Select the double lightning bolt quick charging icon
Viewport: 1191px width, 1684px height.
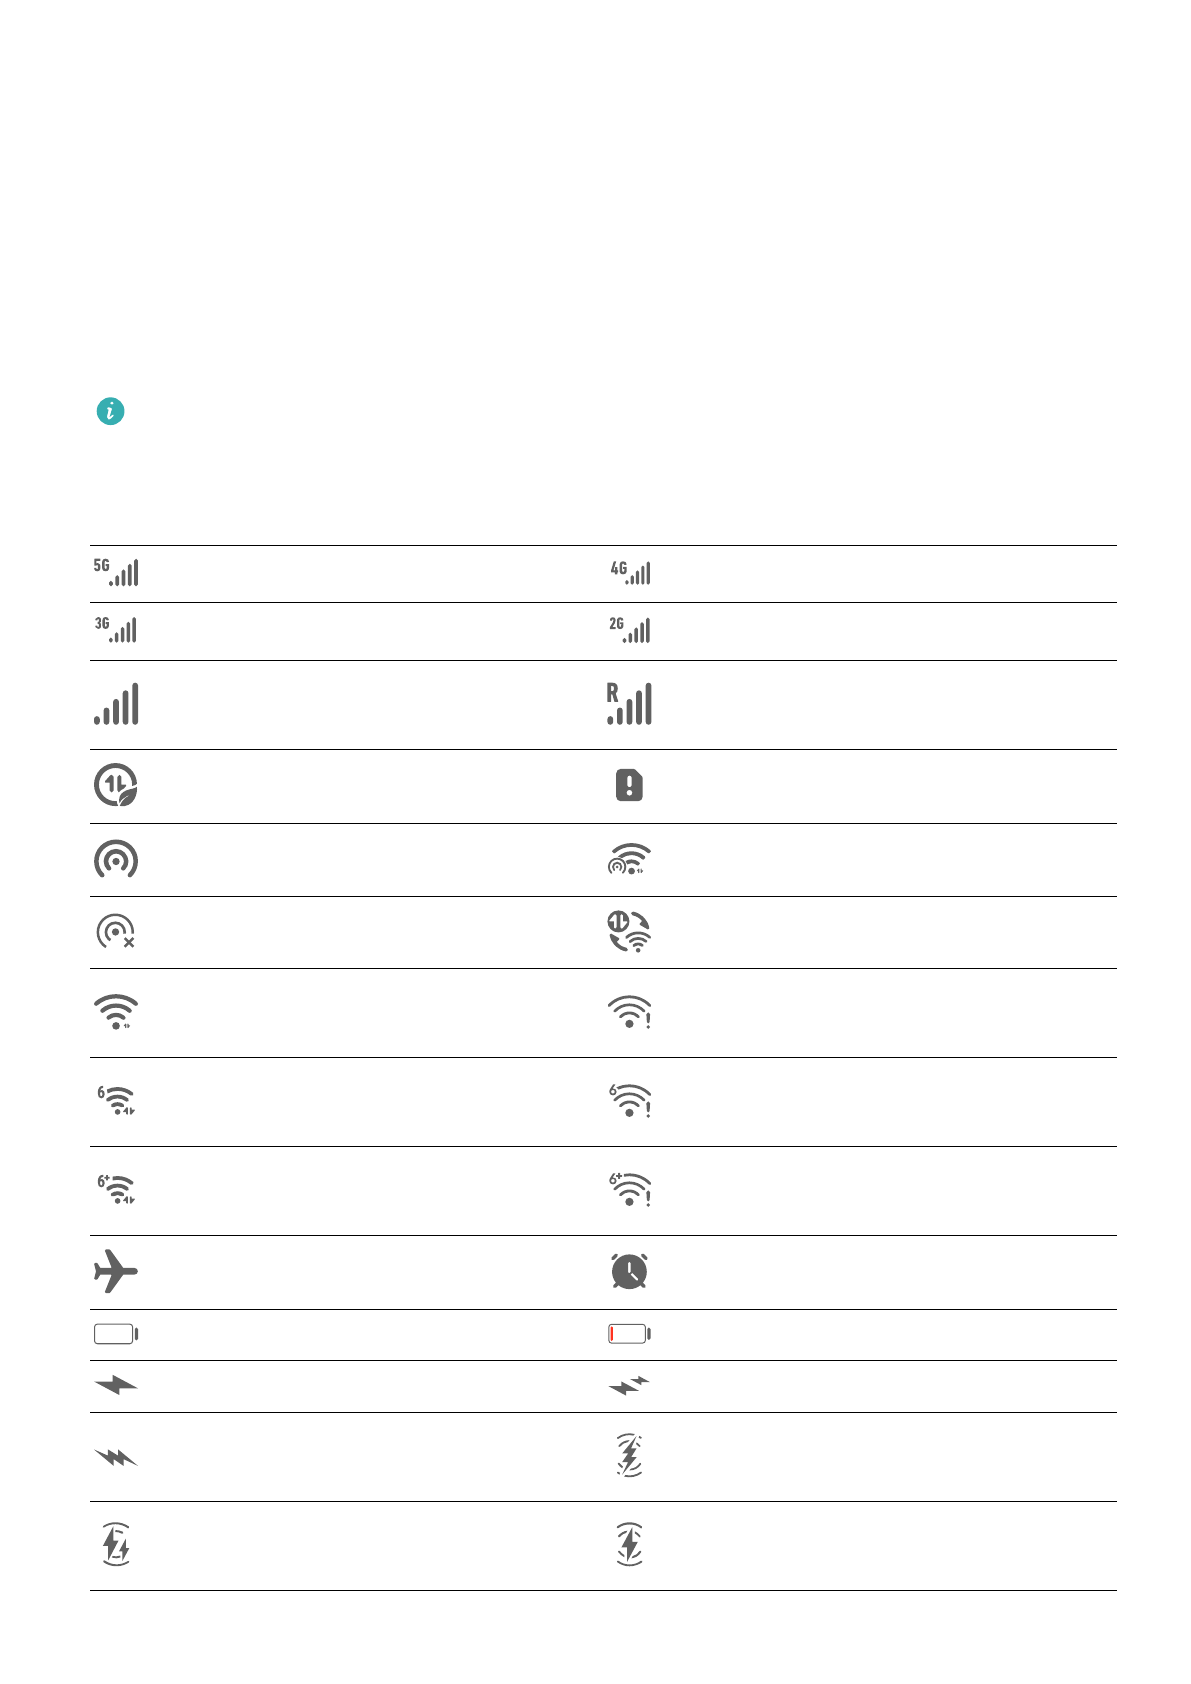pos(629,1385)
